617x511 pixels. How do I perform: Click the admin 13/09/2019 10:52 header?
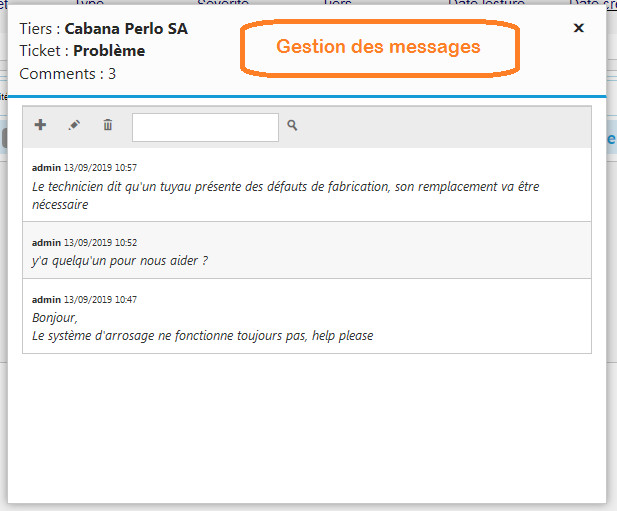click(x=84, y=242)
